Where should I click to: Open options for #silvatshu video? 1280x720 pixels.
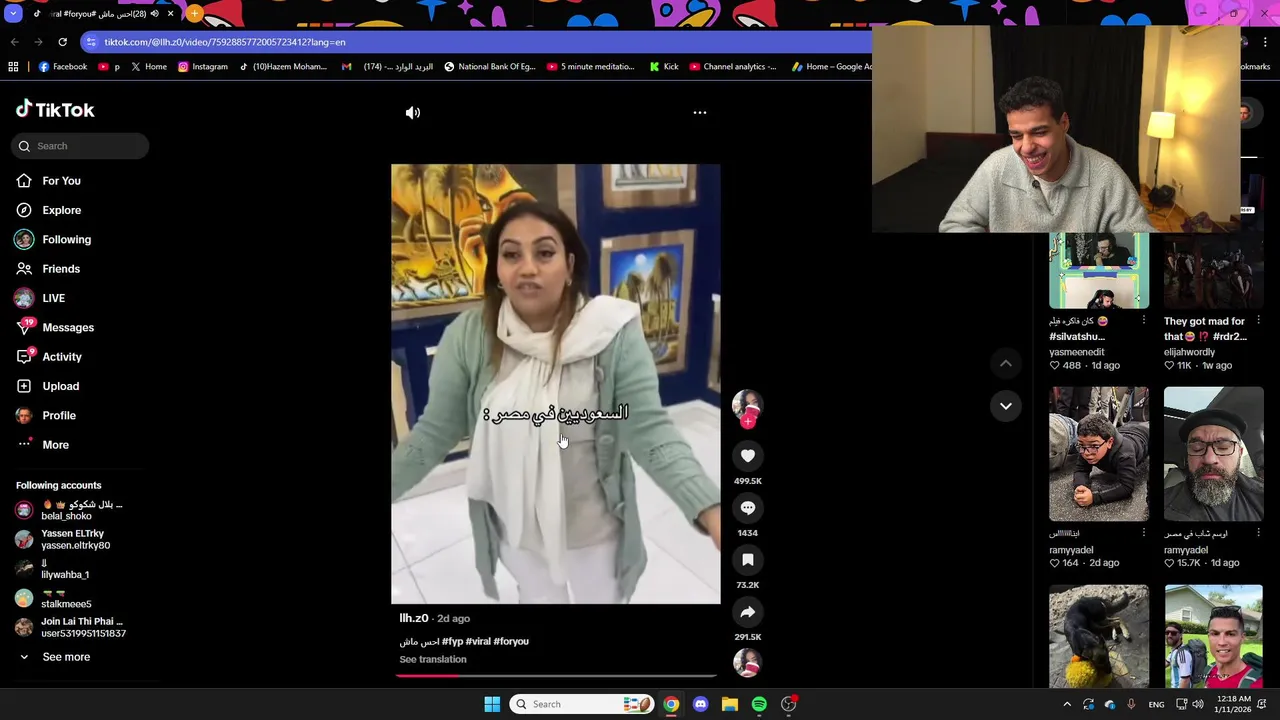pyautogui.click(x=1143, y=321)
